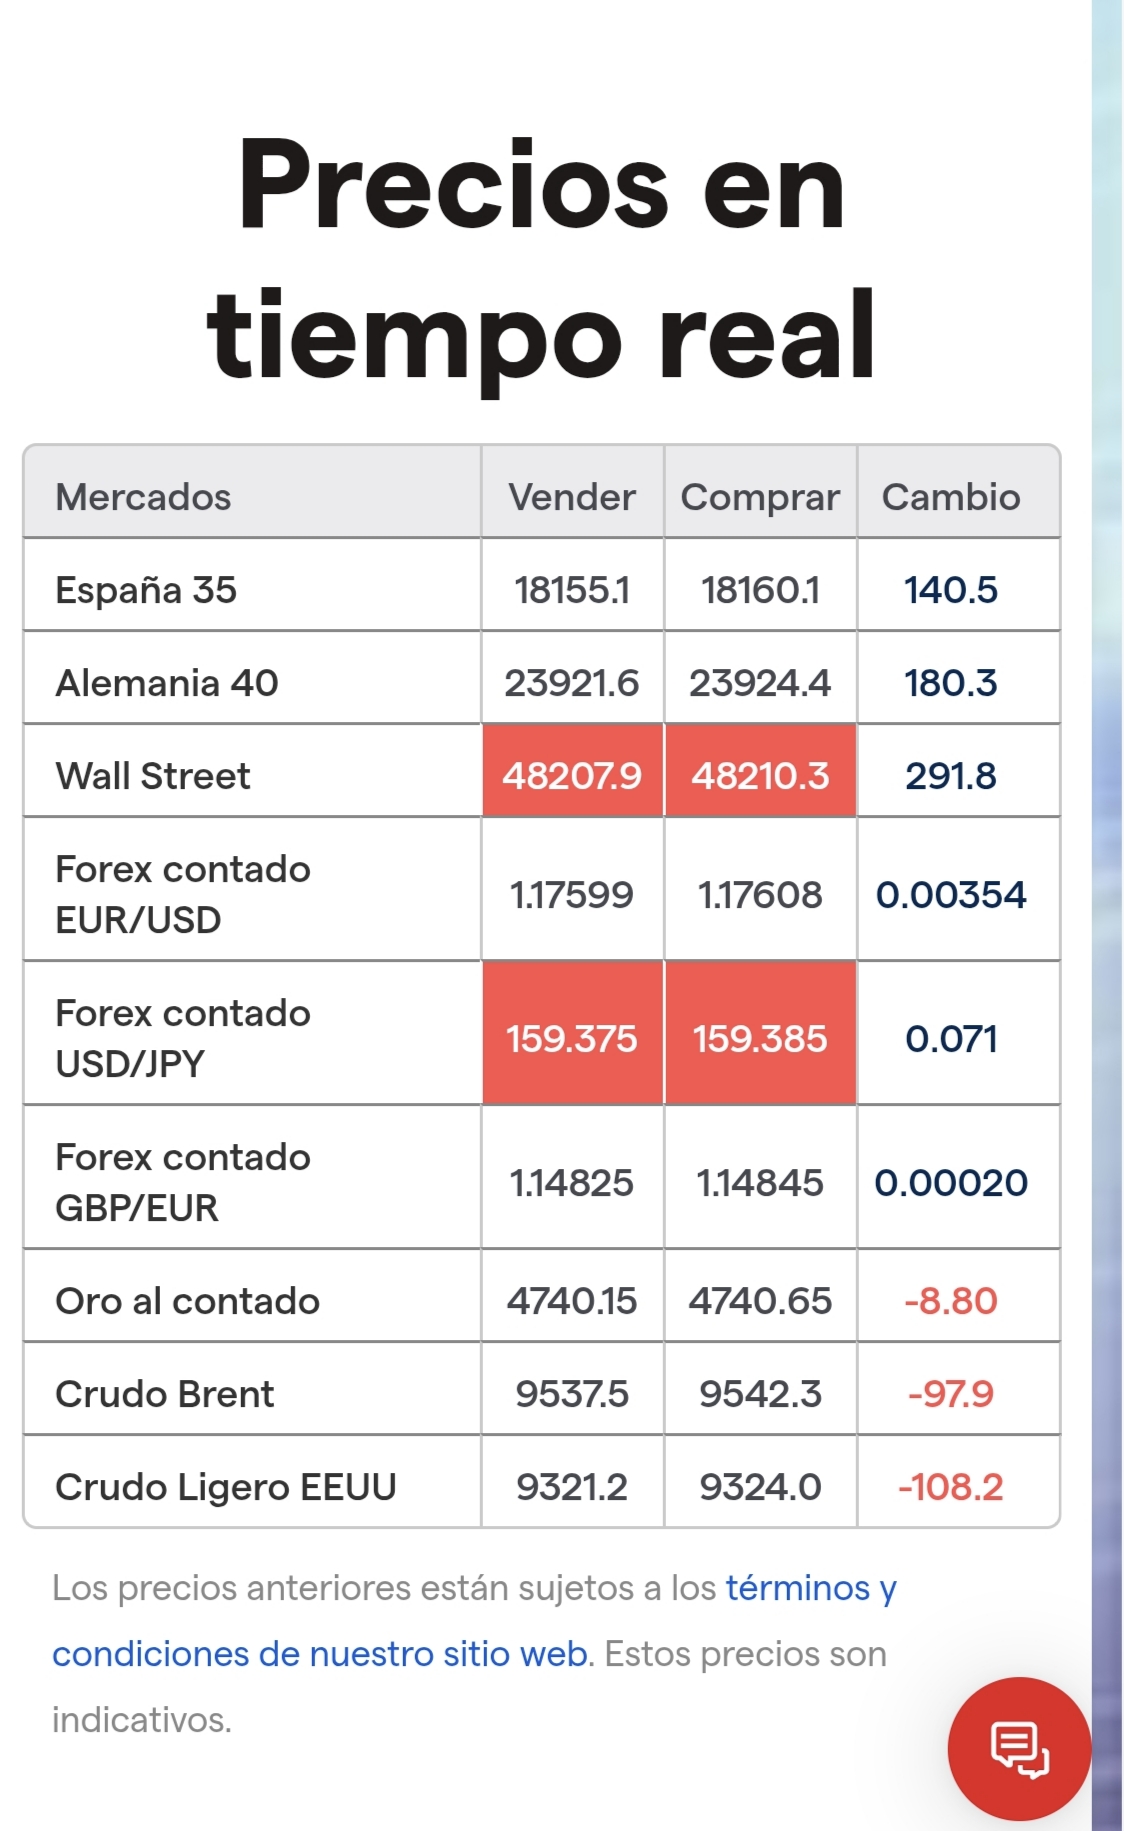Click the Vender column header
This screenshot has width=1124, height=1831.
[x=572, y=497]
